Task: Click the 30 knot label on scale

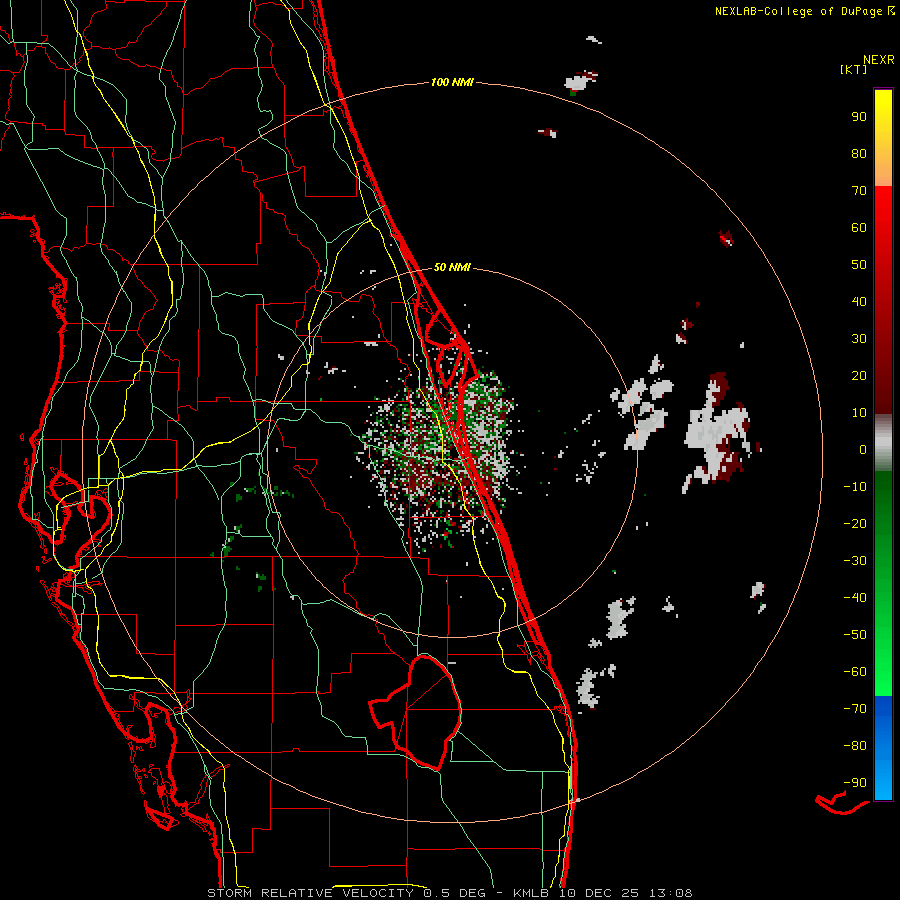Action: (859, 339)
